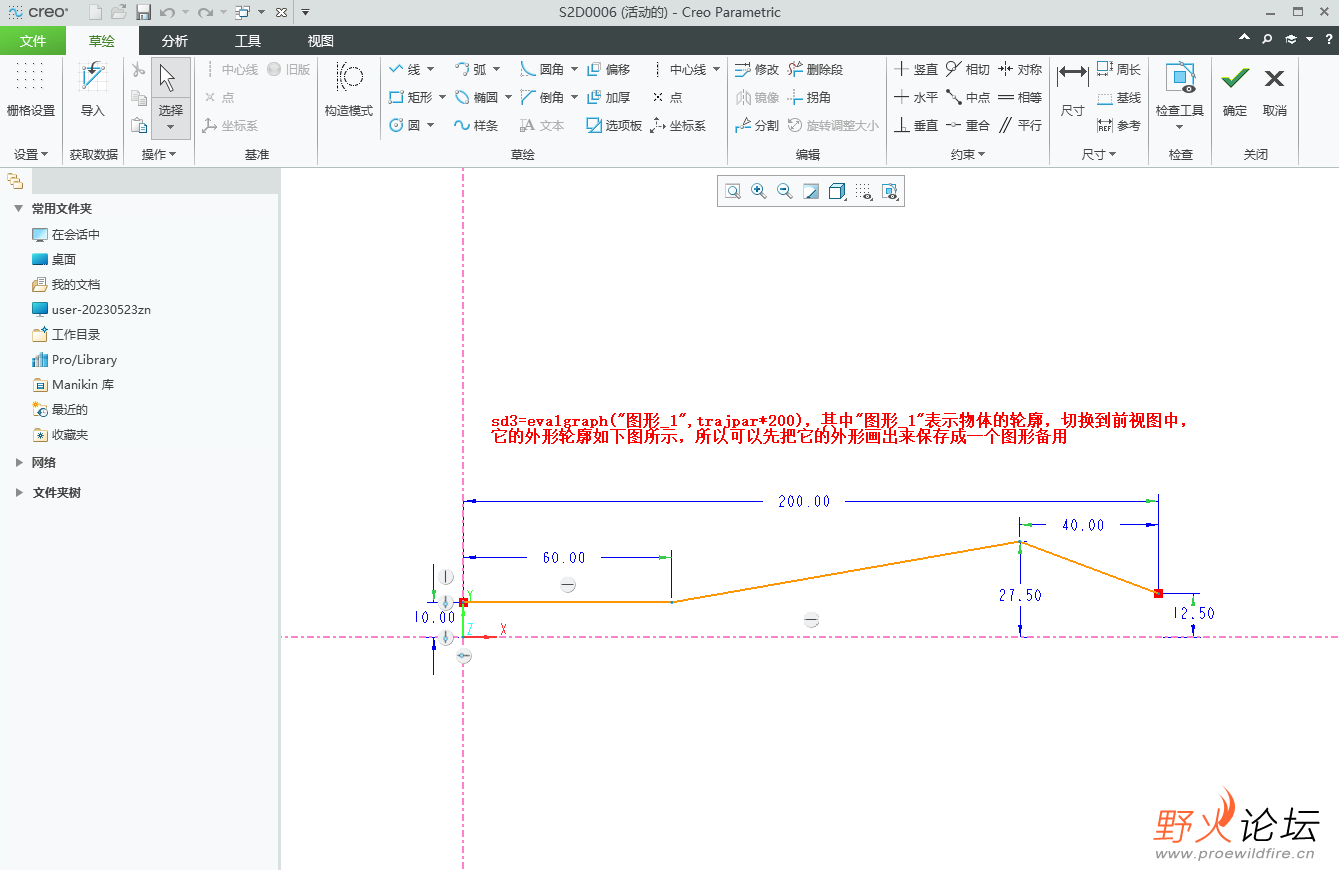Open Pro/Library folder
The height and width of the screenshot is (870, 1339).
(x=74, y=359)
